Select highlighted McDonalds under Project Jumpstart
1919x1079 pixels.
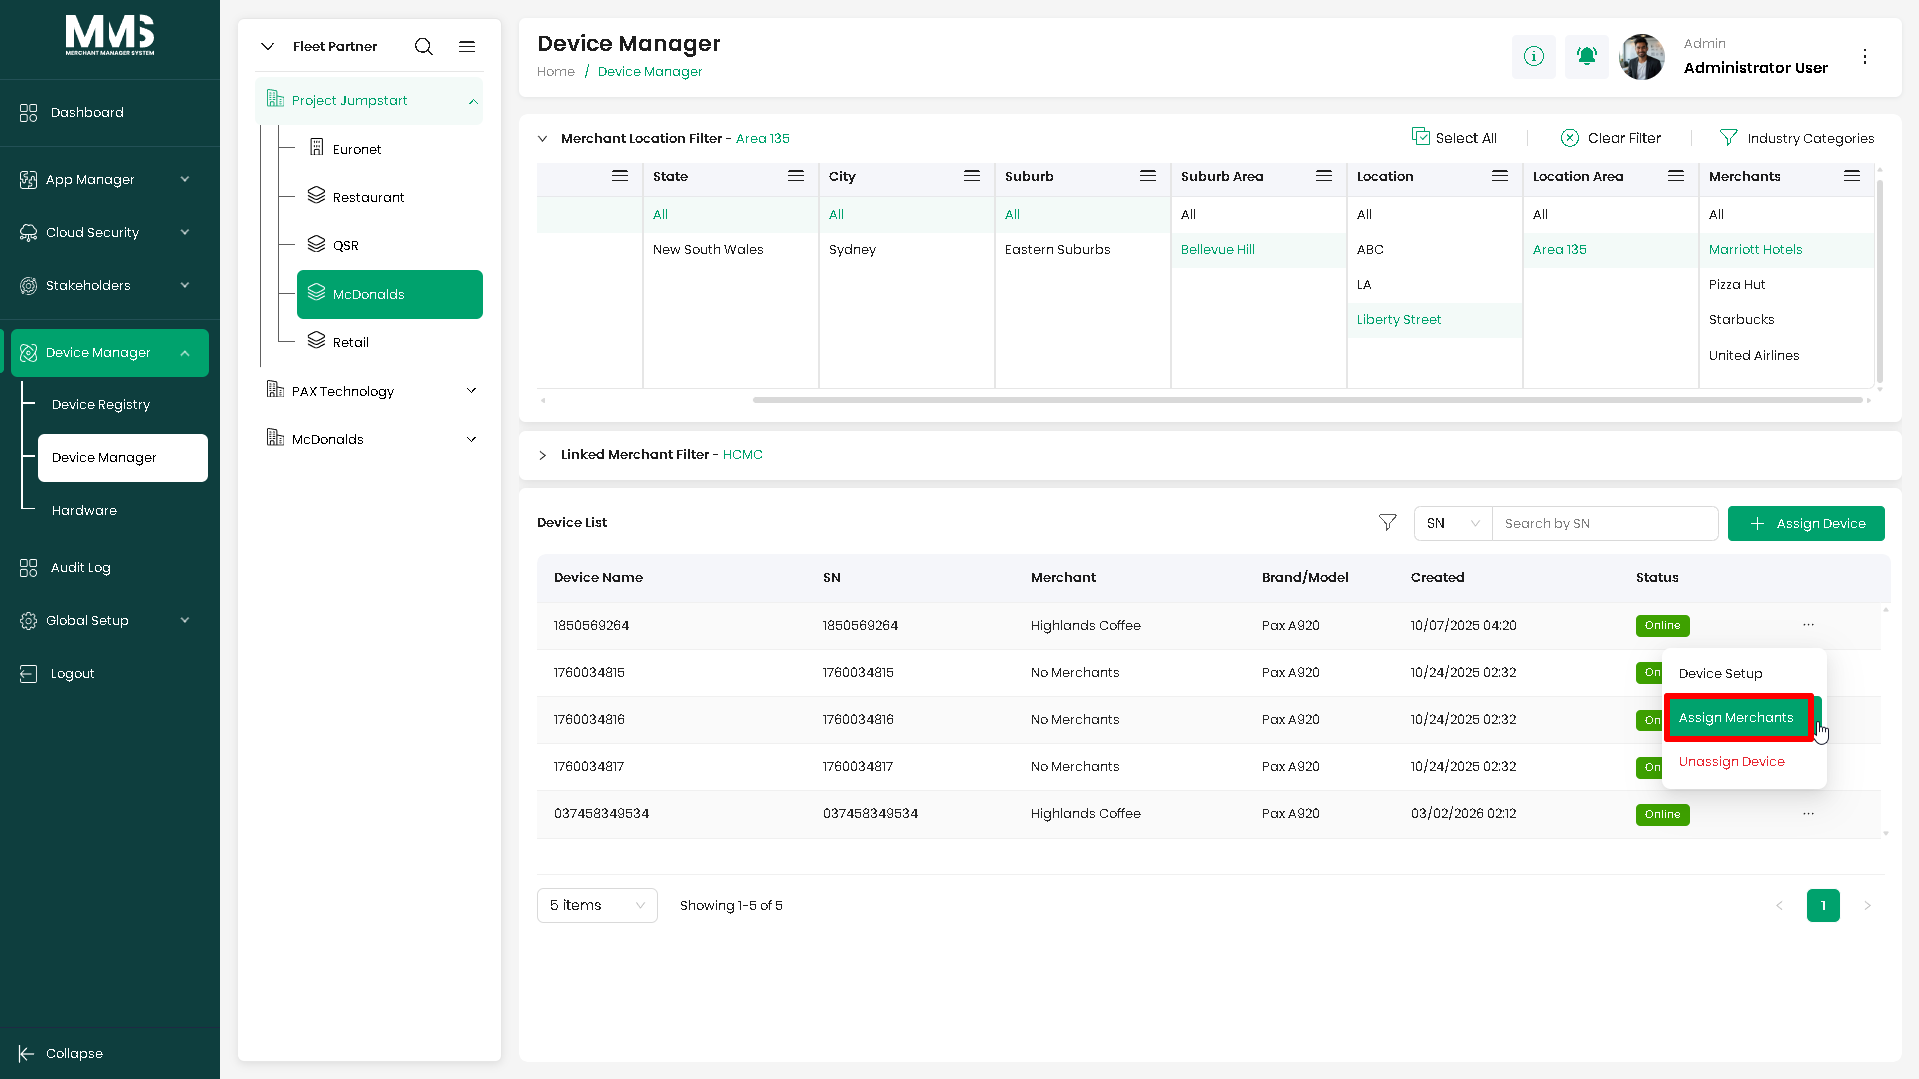(x=390, y=294)
